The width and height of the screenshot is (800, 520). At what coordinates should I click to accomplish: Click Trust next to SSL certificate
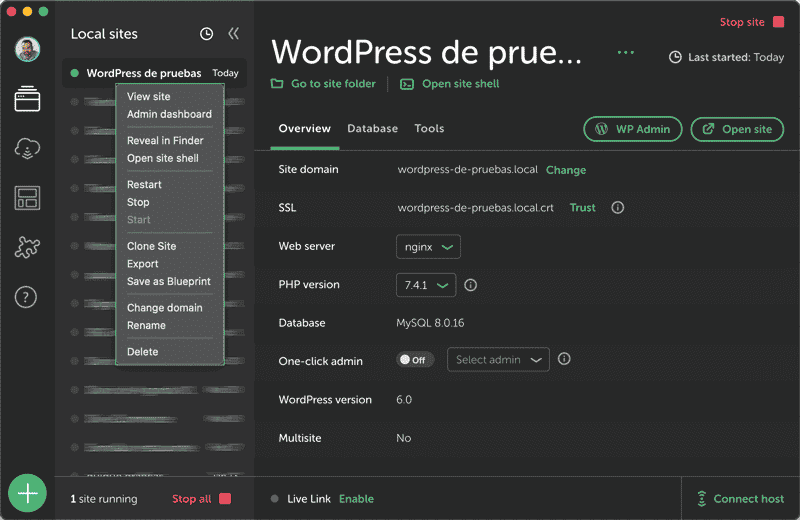coord(583,208)
